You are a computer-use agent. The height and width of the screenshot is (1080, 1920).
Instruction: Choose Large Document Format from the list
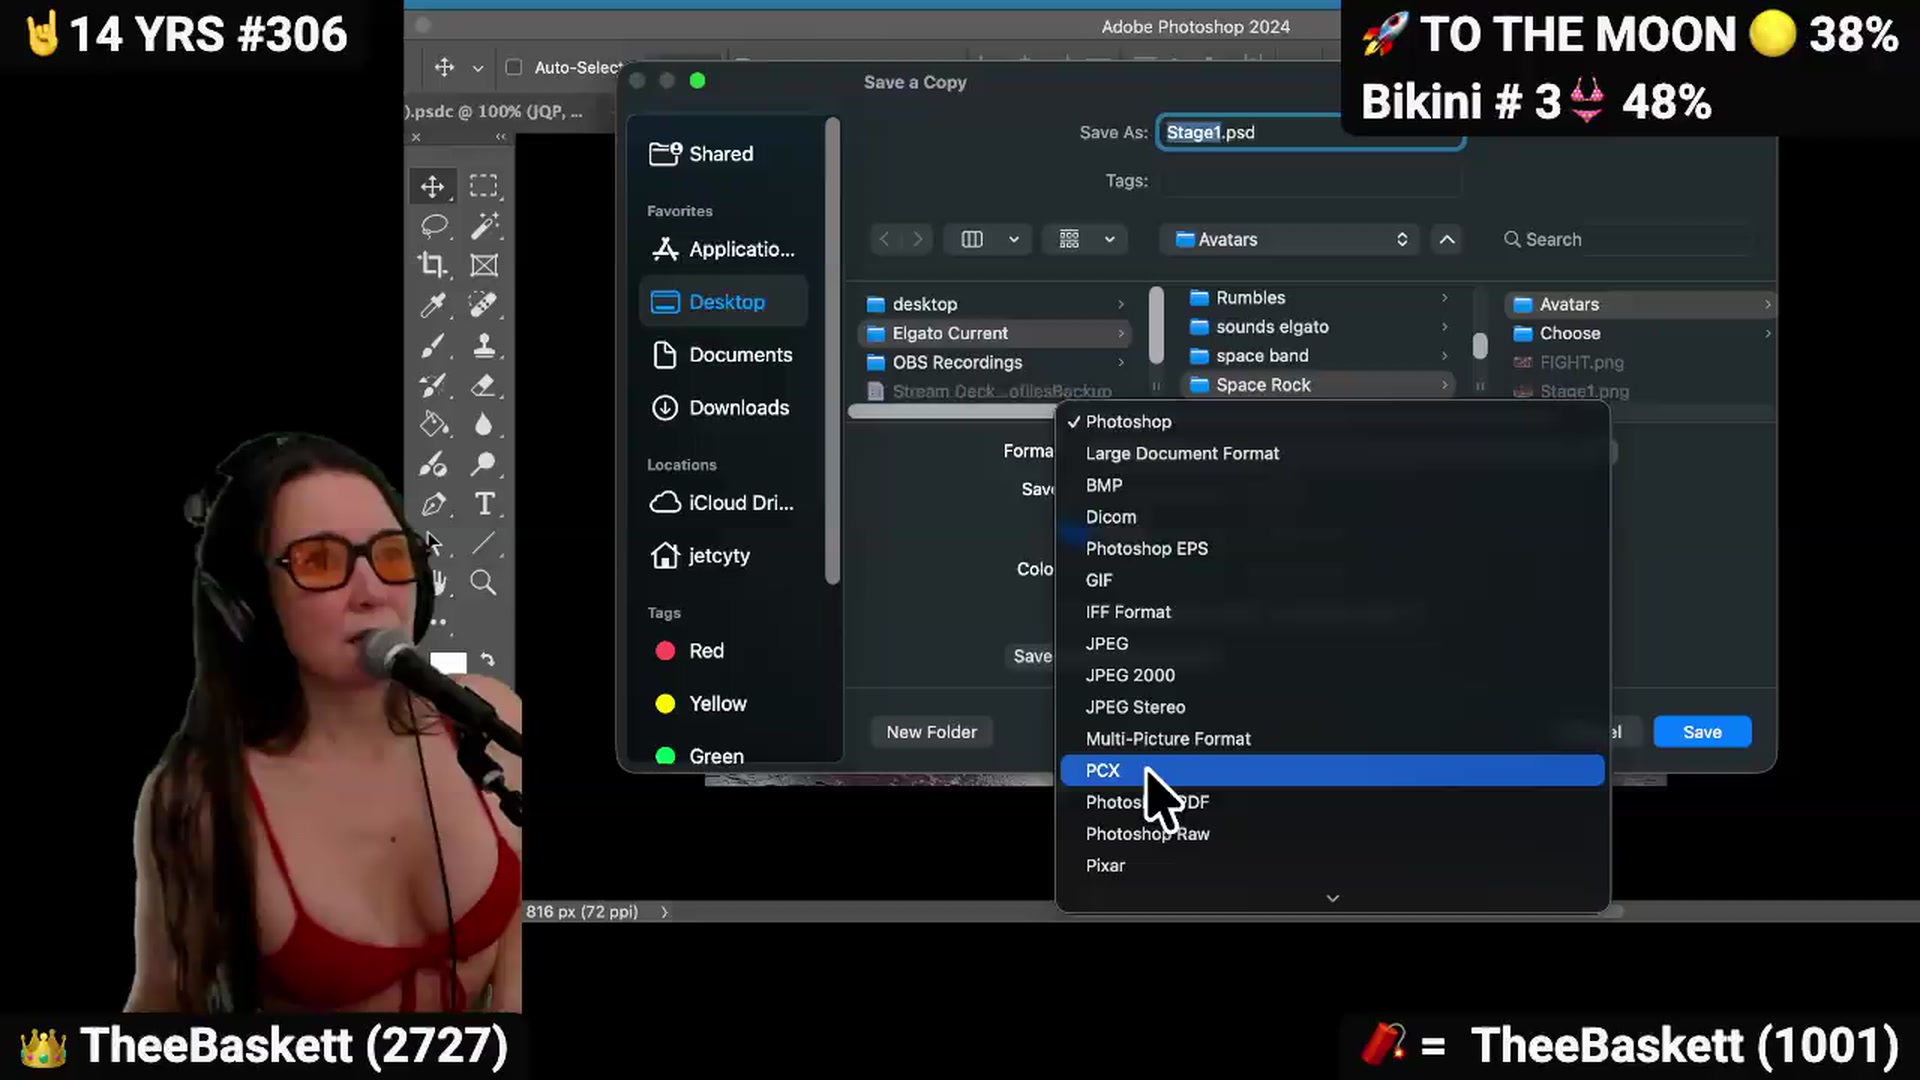point(1332,453)
